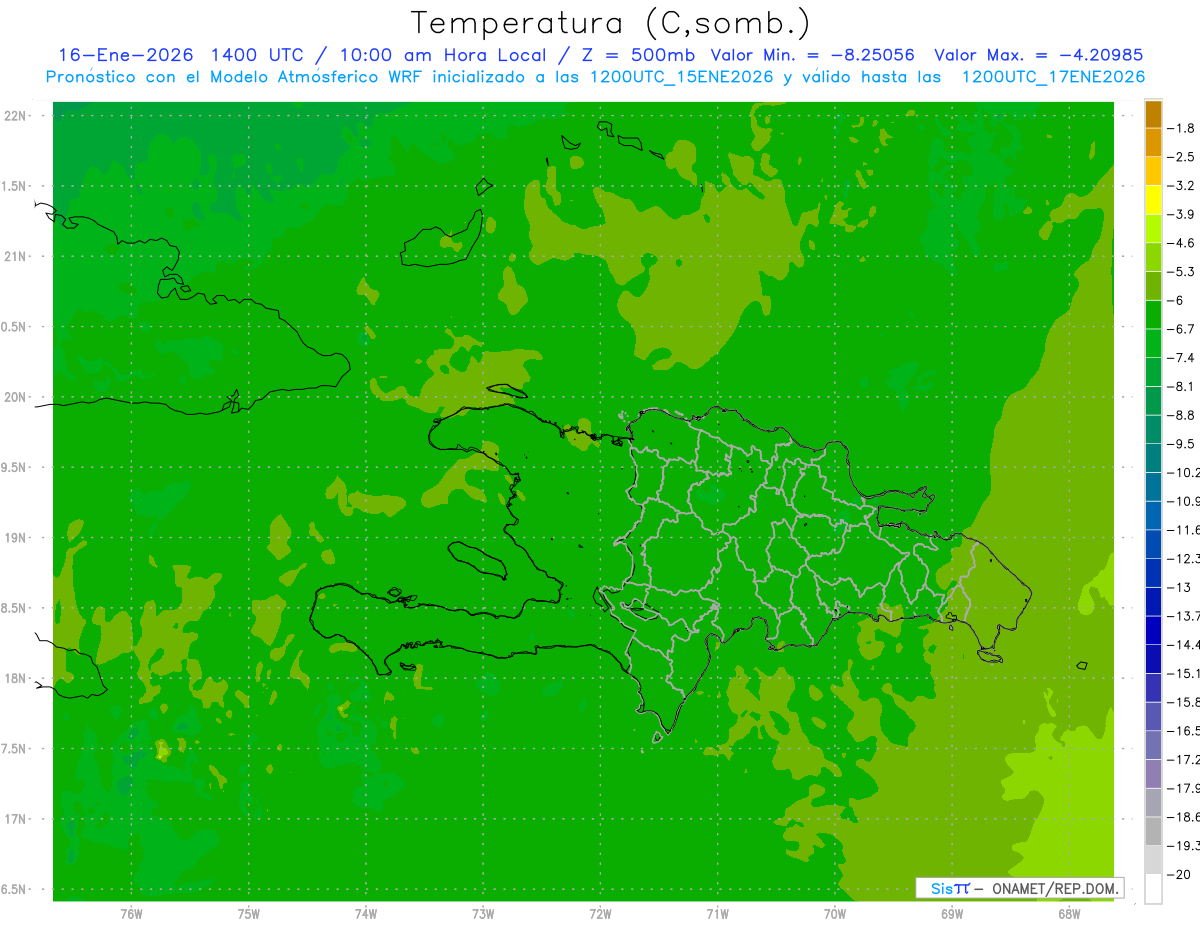This screenshot has width=1200, height=927.
Task: Click the '69W' longitude axis label
Action: click(x=951, y=914)
